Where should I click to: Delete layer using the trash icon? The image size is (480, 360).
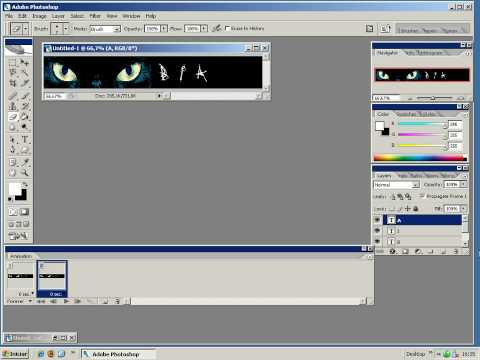[456, 252]
